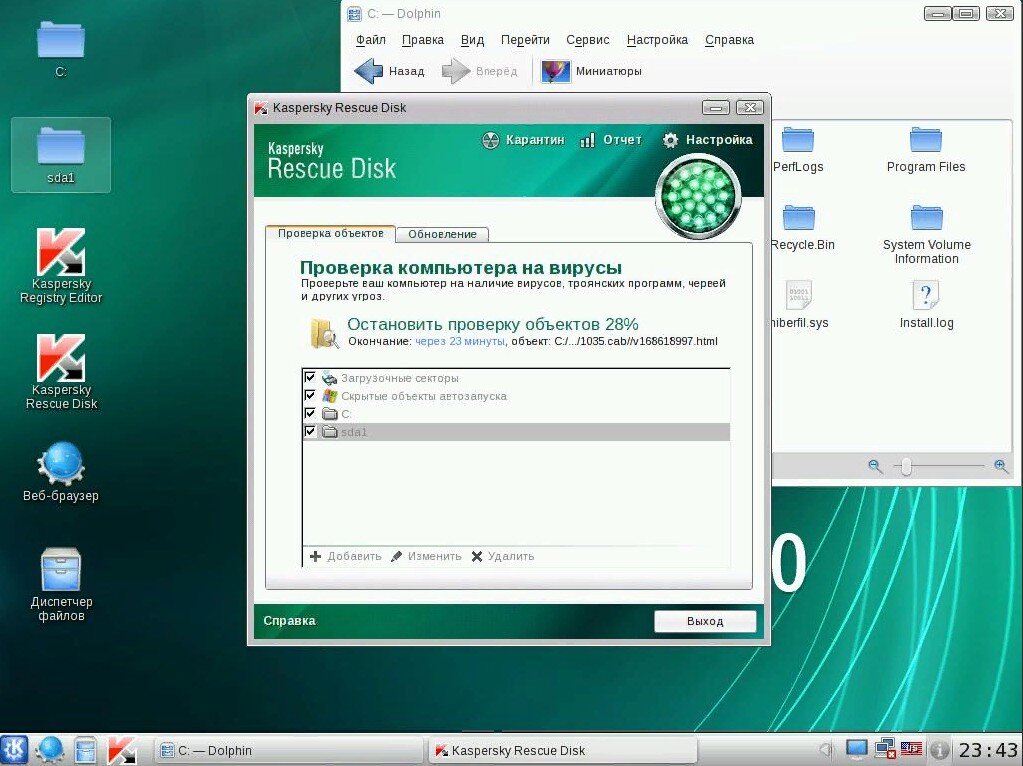Image resolution: width=1023 pixels, height=766 pixels.
Task: Switch to Kaspersky Rescue Disk taskbar entry
Action: coord(562,750)
